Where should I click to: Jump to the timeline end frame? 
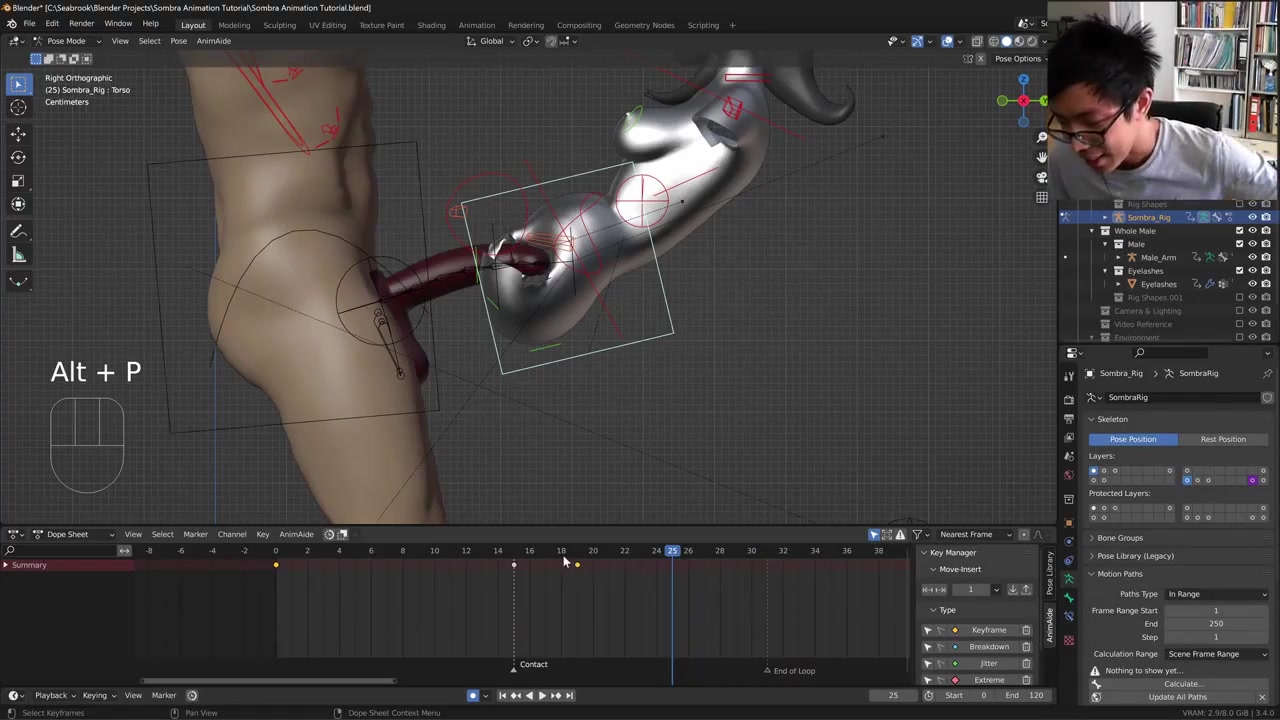tap(569, 696)
